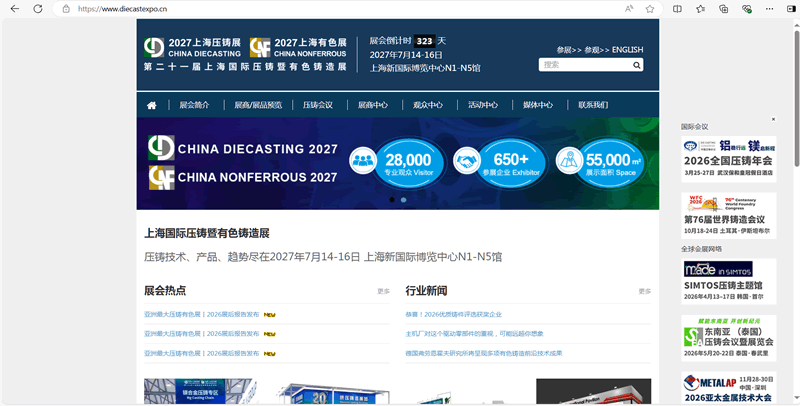
Task: Open the 2026全国压铸年会 sidebar banner
Action: [x=729, y=158]
